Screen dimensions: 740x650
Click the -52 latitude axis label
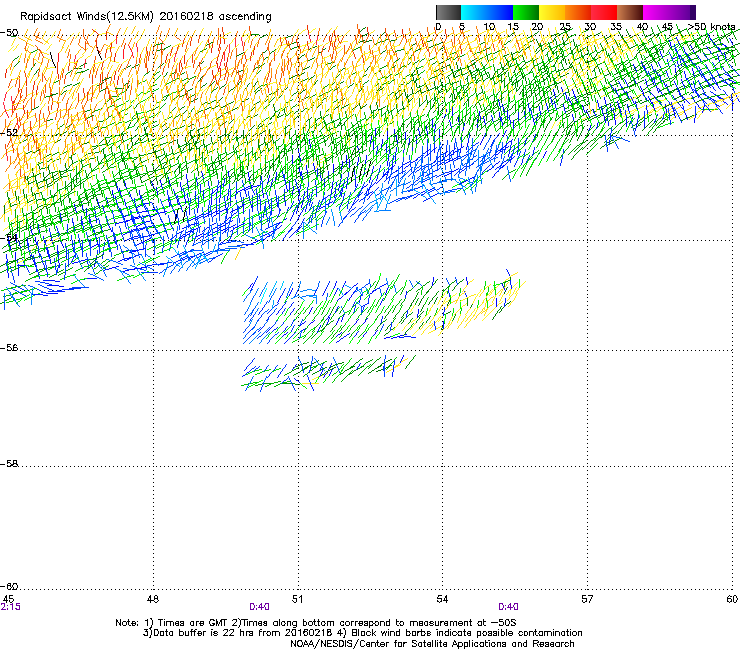pyautogui.click(x=9, y=133)
